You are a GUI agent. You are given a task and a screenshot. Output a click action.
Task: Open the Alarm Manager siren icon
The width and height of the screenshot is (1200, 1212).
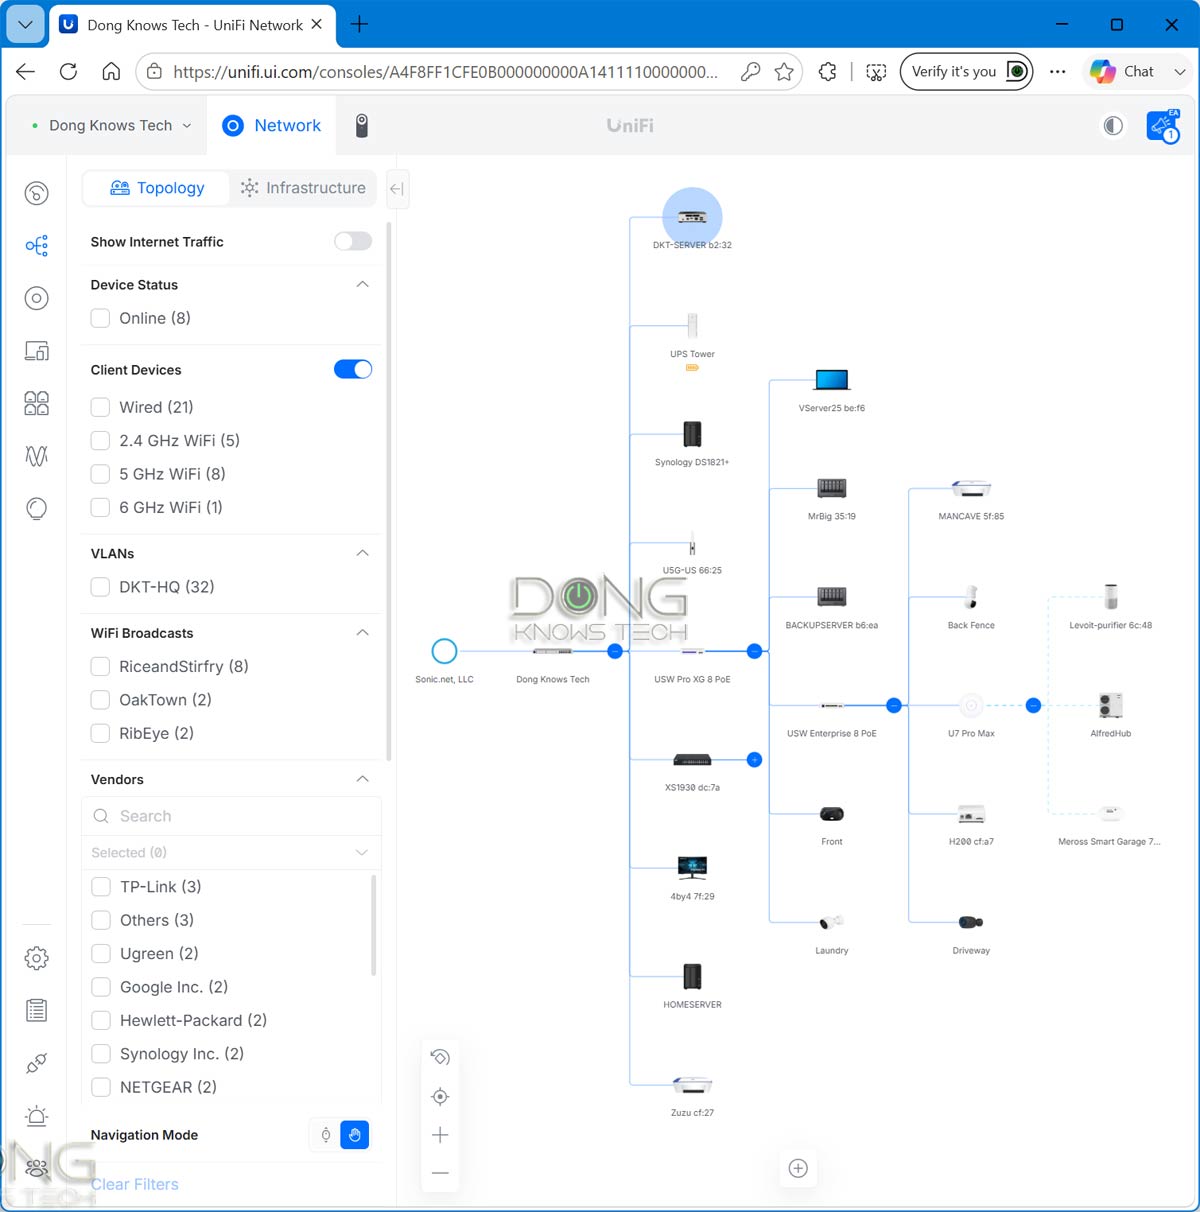(37, 1115)
